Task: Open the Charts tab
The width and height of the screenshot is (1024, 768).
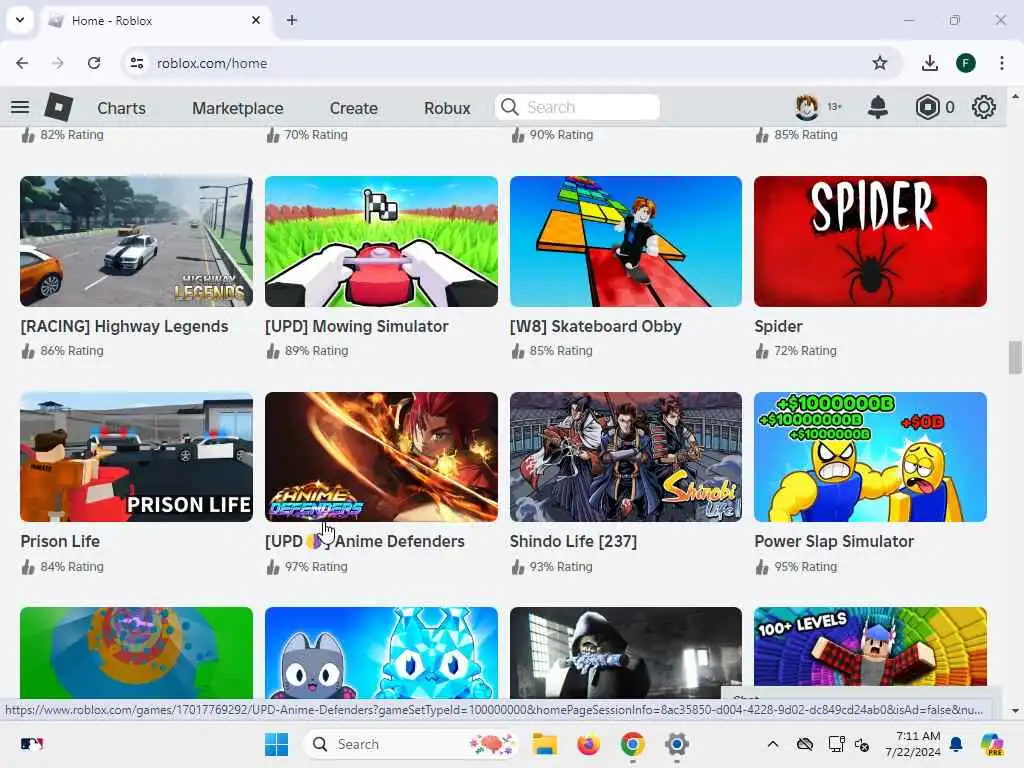Action: [x=121, y=108]
